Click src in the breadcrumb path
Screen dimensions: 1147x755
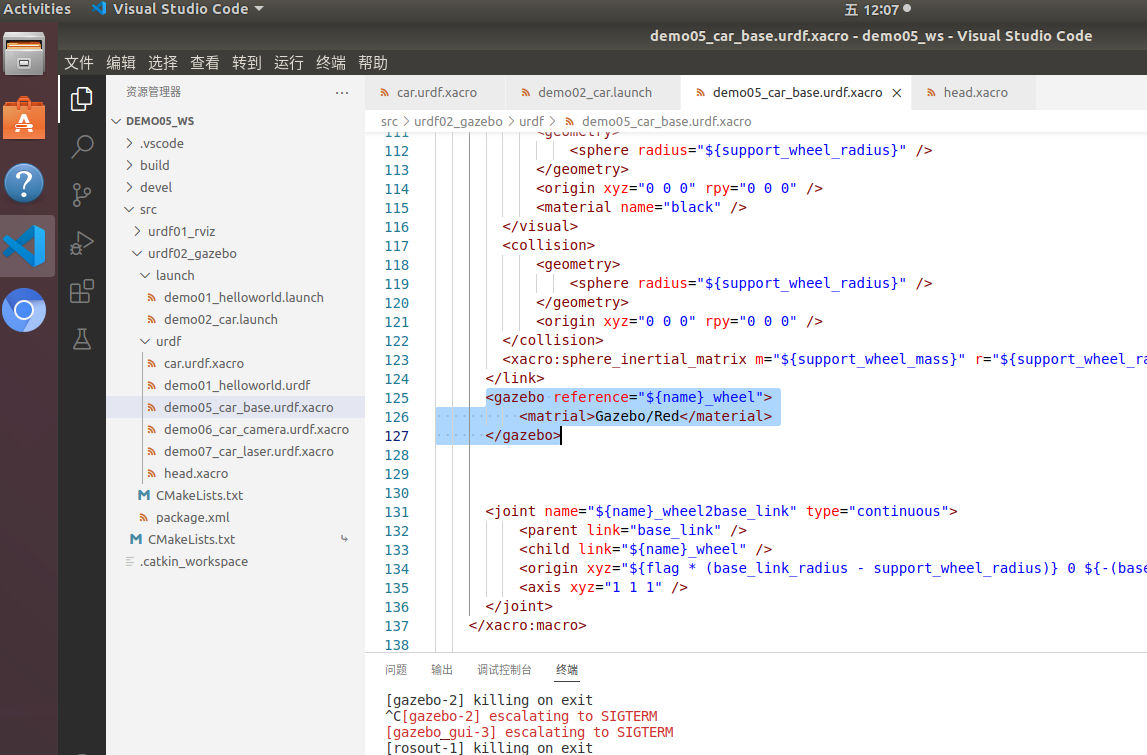pos(389,121)
